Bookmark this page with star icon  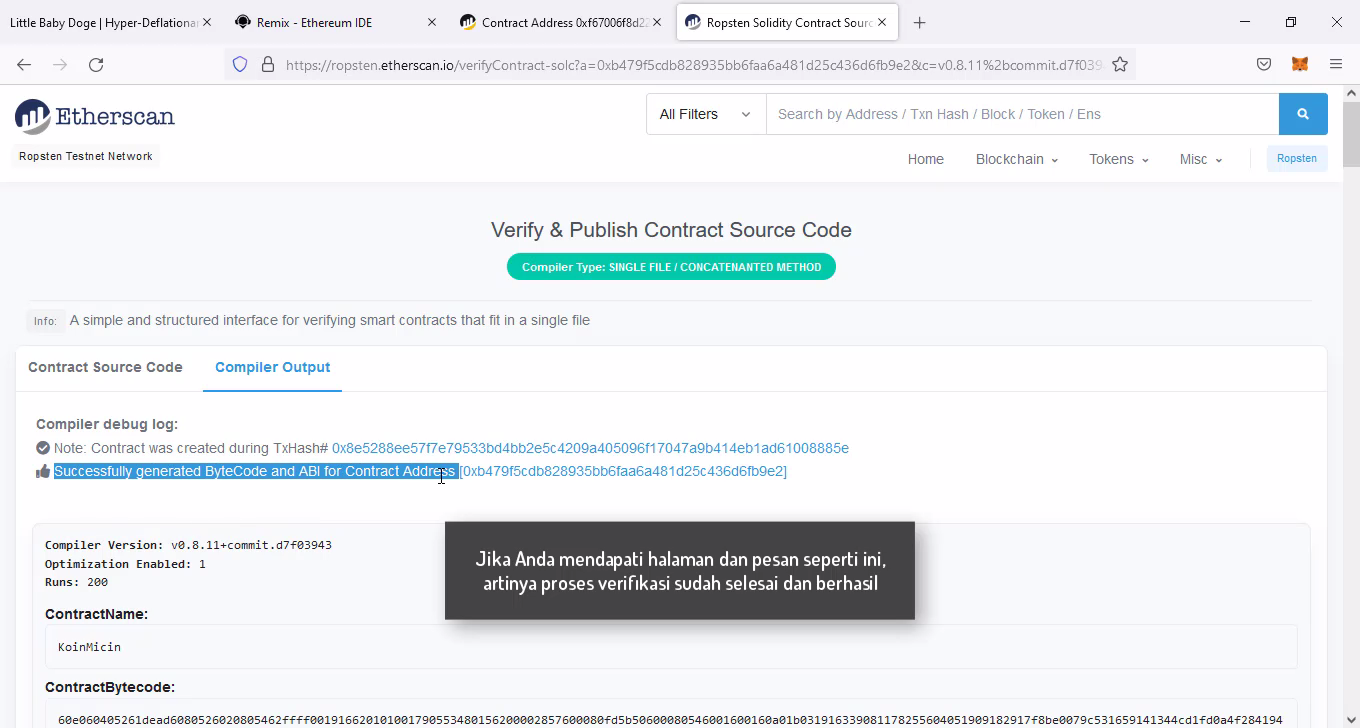point(1120,64)
